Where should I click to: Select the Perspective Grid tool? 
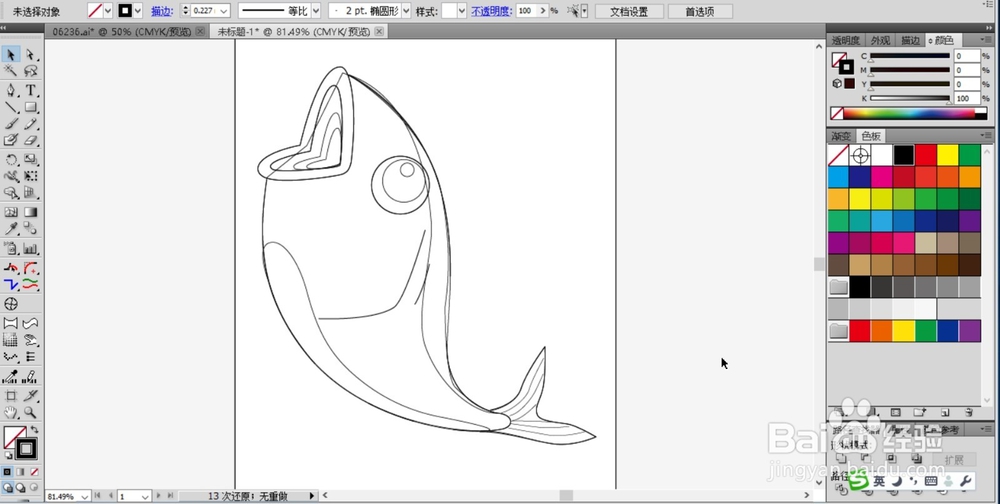point(30,192)
